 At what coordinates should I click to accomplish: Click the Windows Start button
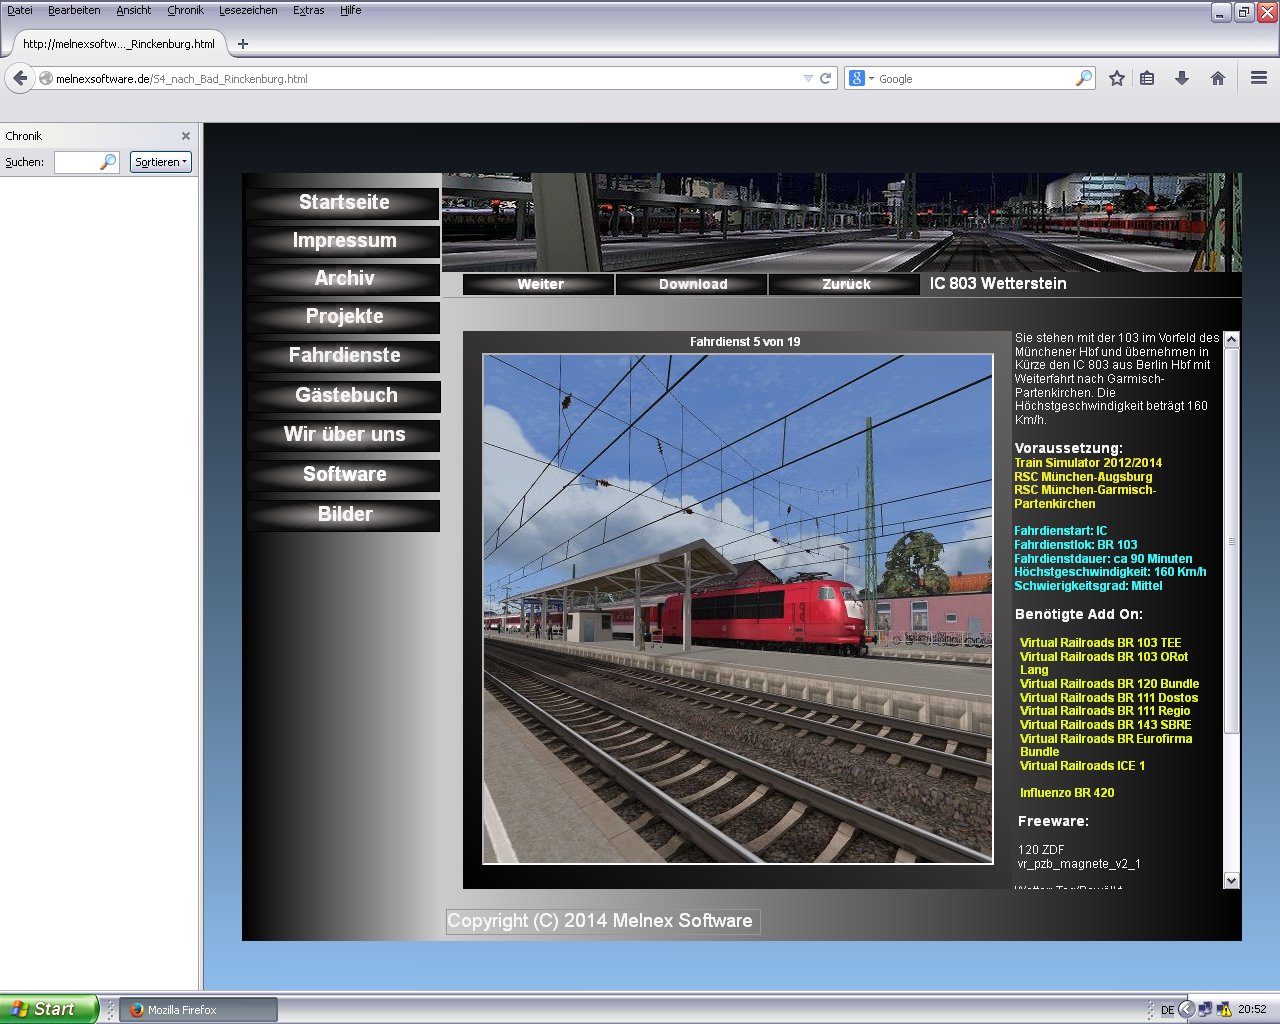tap(48, 1009)
